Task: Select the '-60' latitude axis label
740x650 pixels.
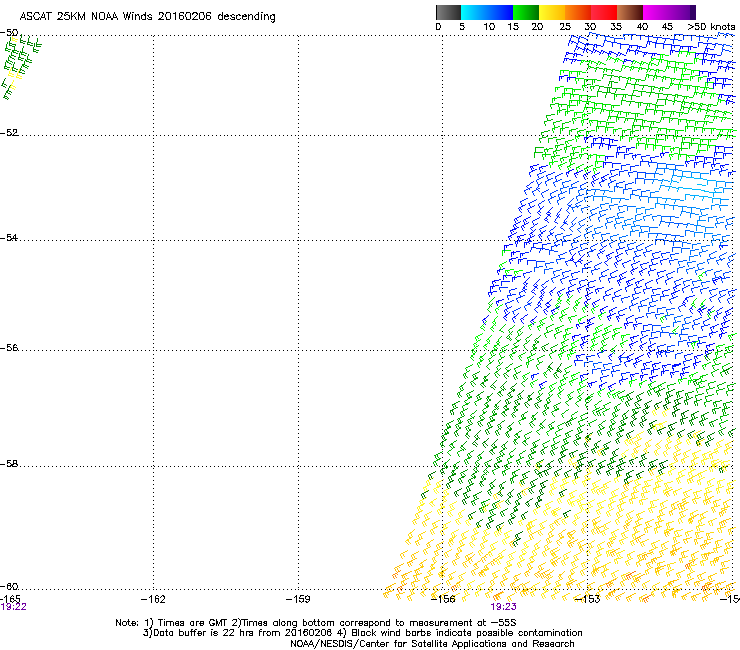Action: pyautogui.click(x=9, y=587)
